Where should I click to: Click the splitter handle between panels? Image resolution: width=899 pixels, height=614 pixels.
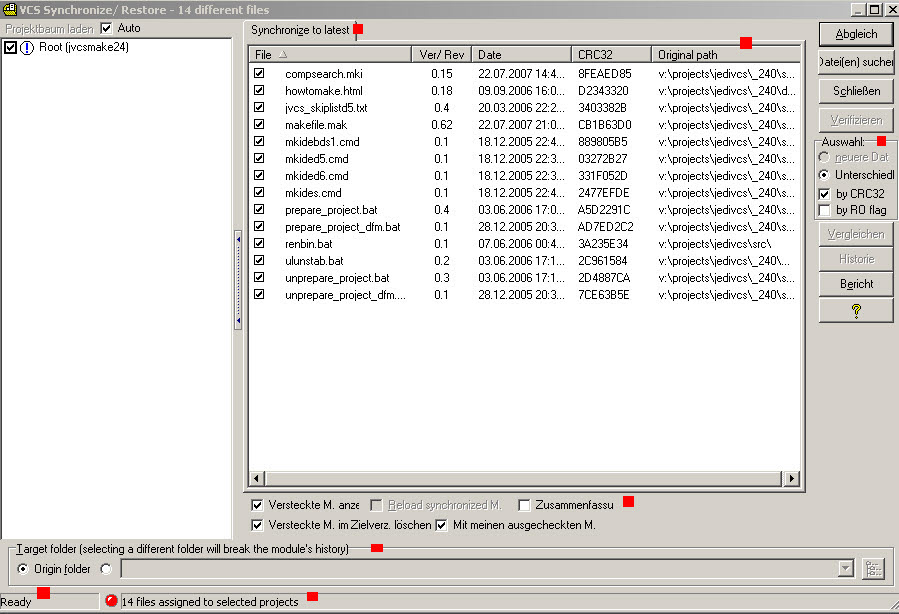(x=238, y=279)
